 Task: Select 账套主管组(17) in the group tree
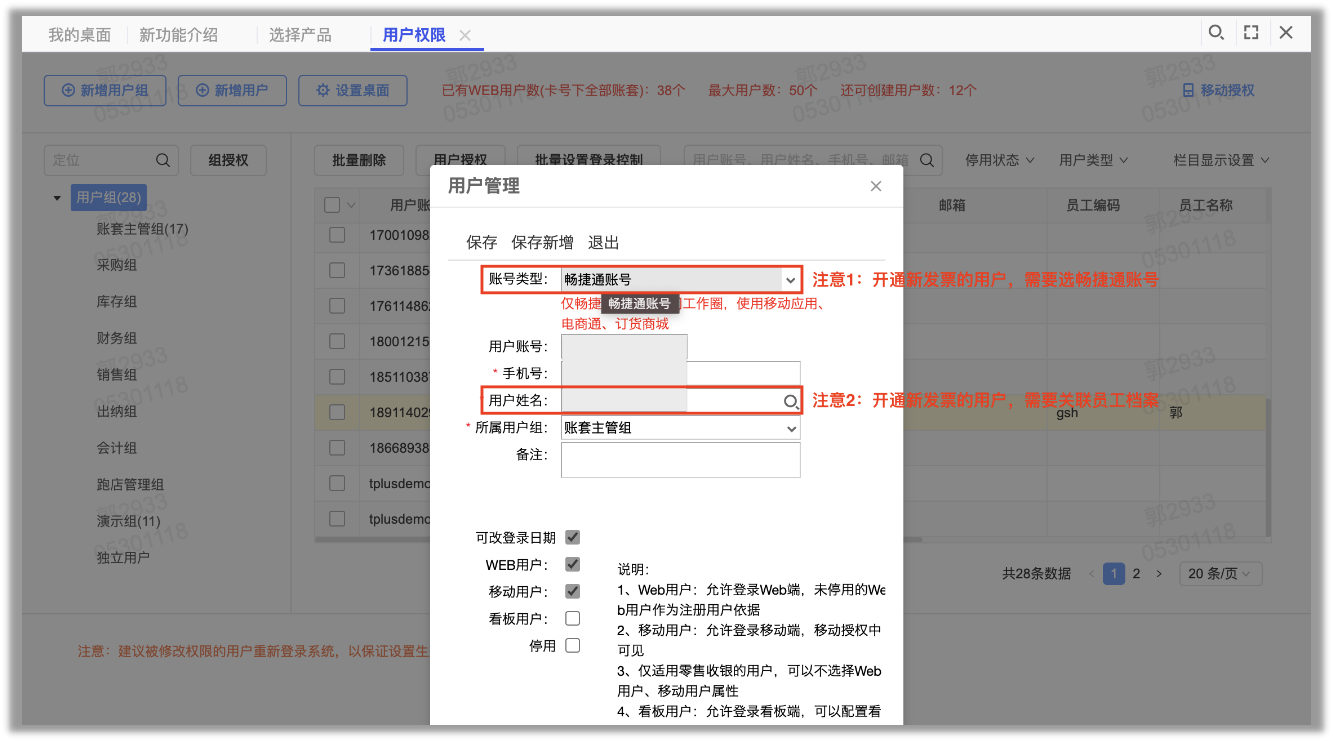142,229
